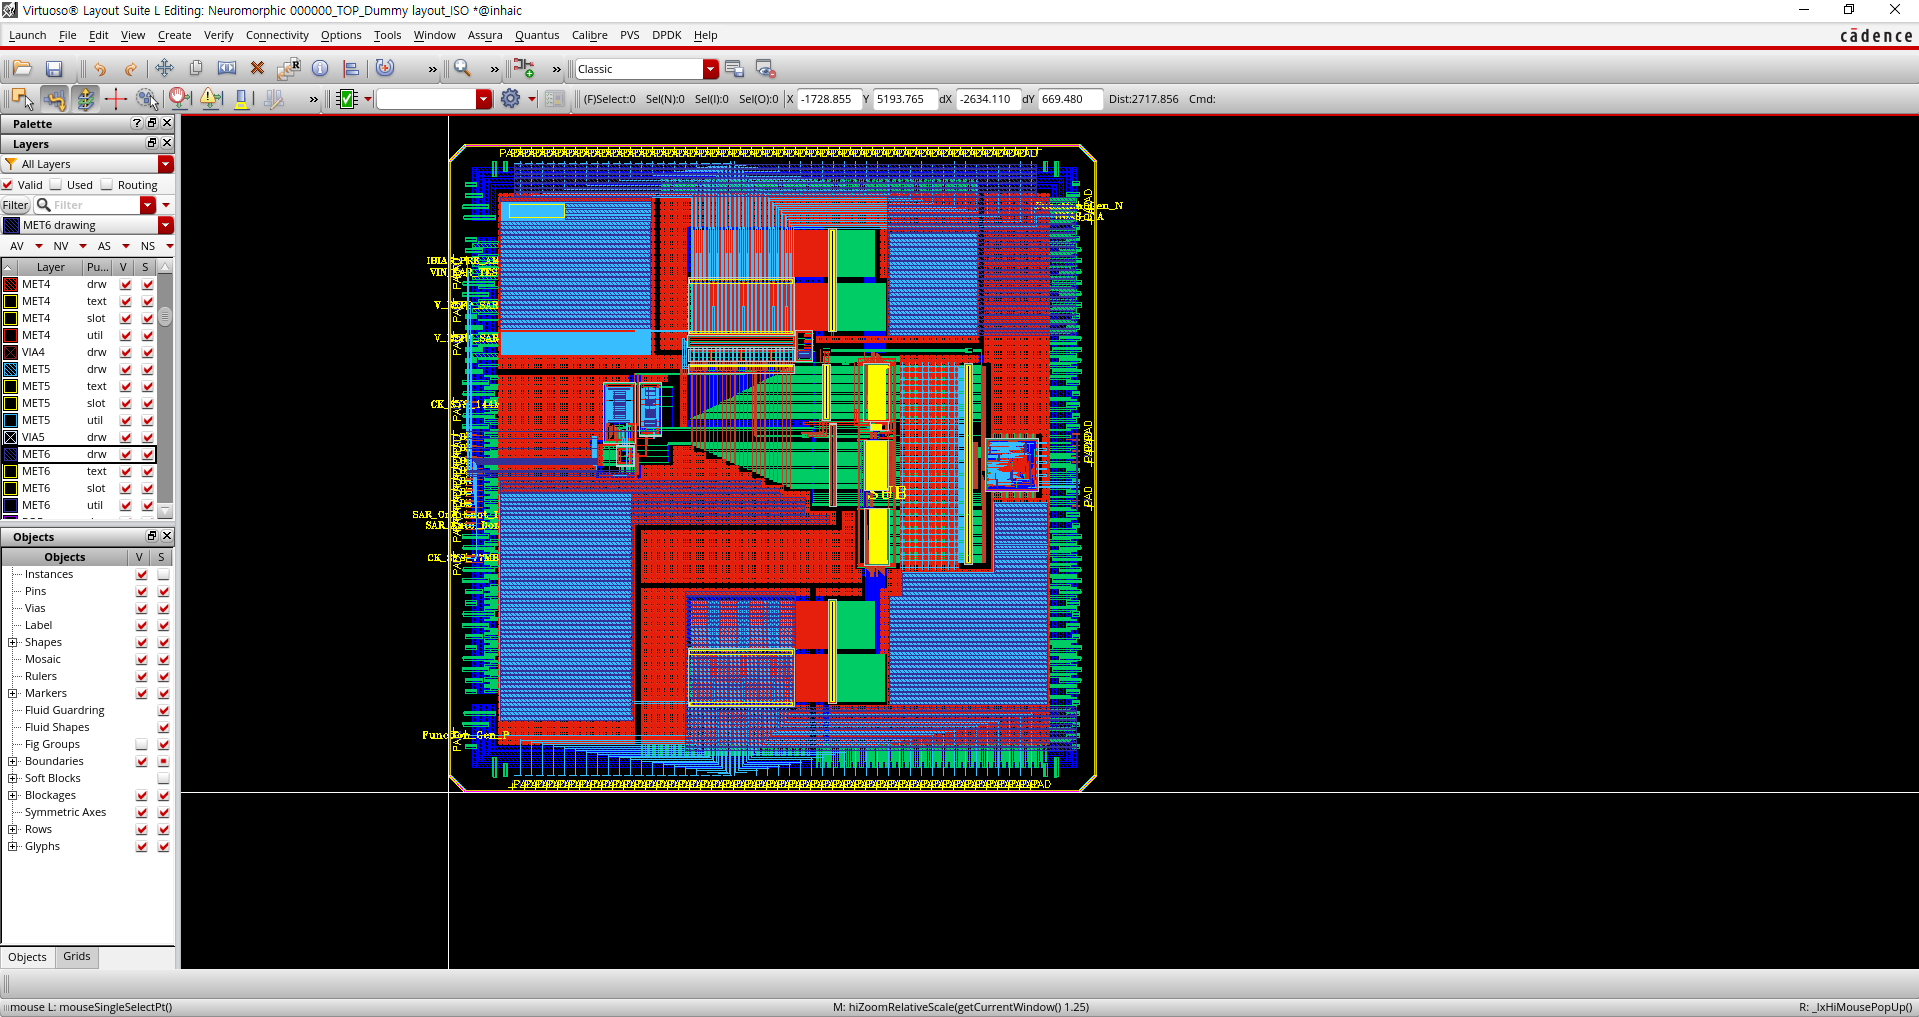Toggle the layer stack arrow icon
Screen dimensions: 1919x1017
pos(85,98)
